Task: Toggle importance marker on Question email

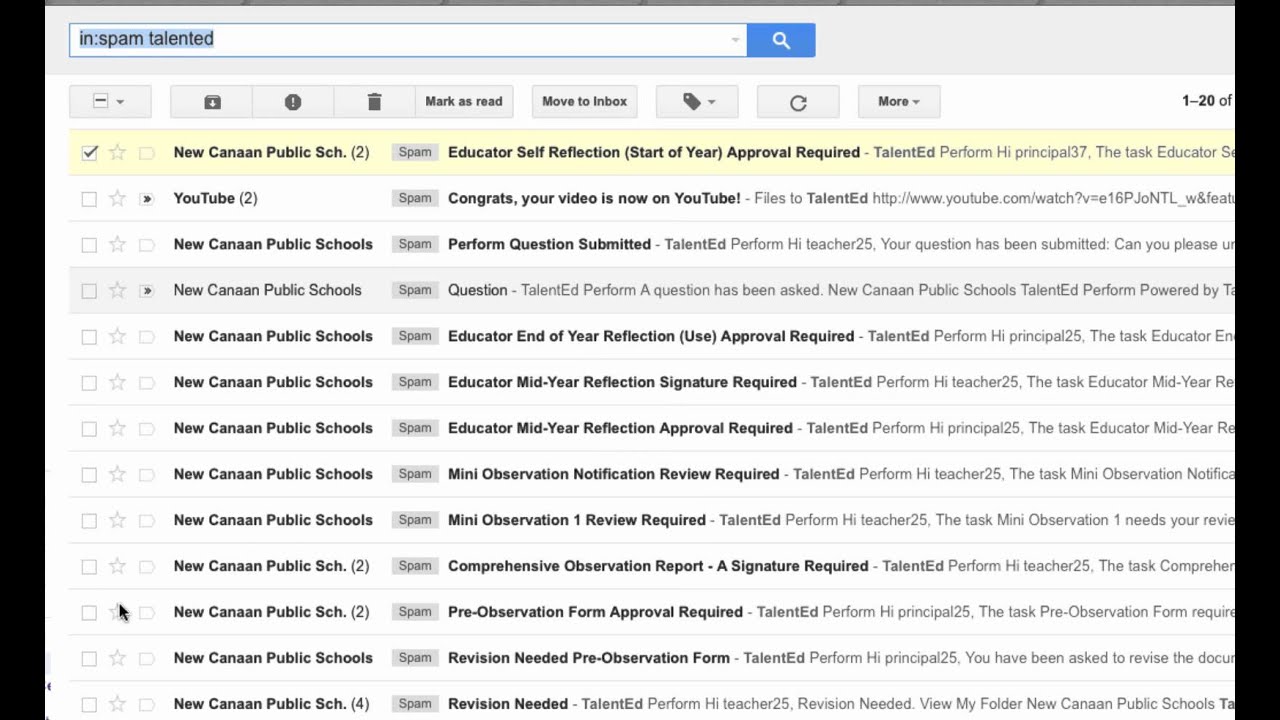Action: (x=147, y=290)
